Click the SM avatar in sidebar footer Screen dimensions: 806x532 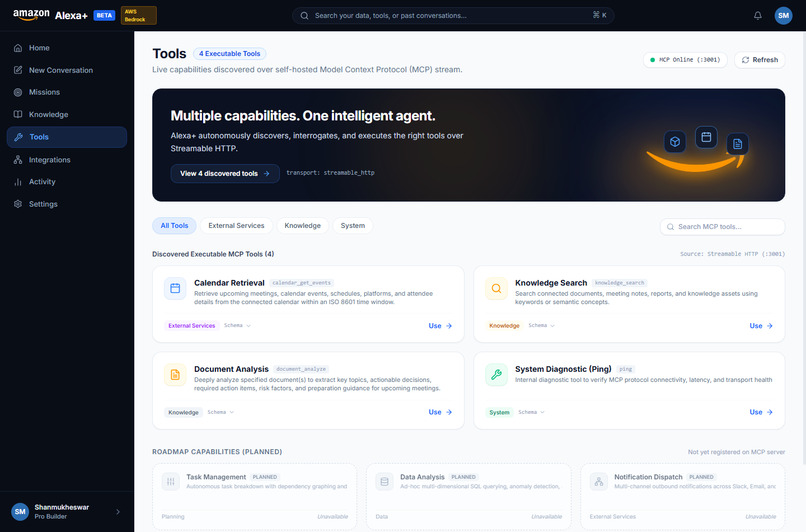[20, 511]
